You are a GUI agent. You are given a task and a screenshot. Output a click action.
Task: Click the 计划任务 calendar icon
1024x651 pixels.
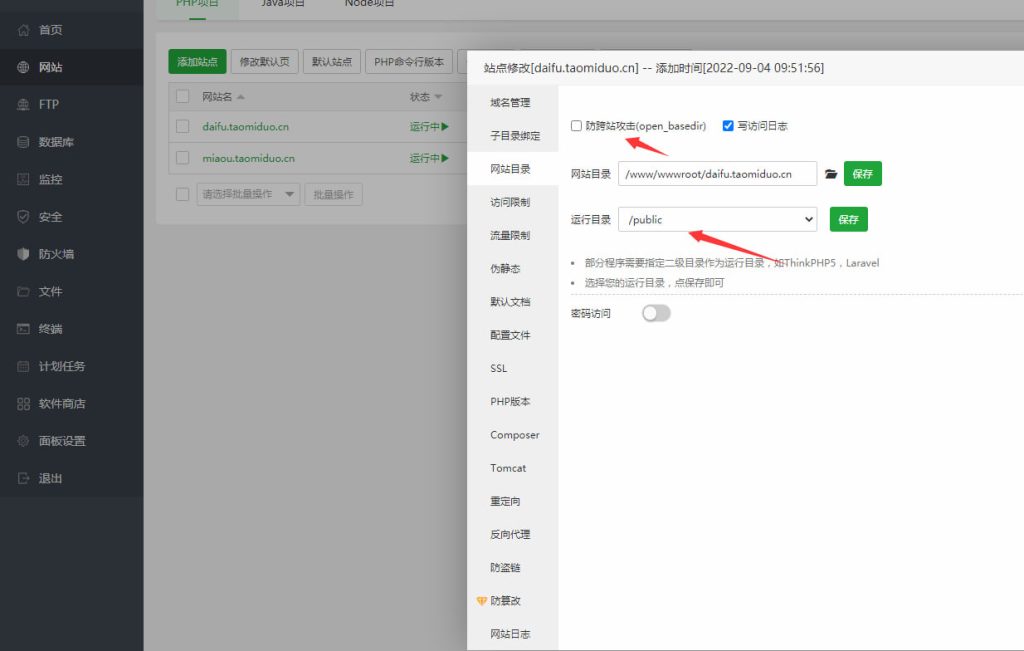[x=24, y=366]
